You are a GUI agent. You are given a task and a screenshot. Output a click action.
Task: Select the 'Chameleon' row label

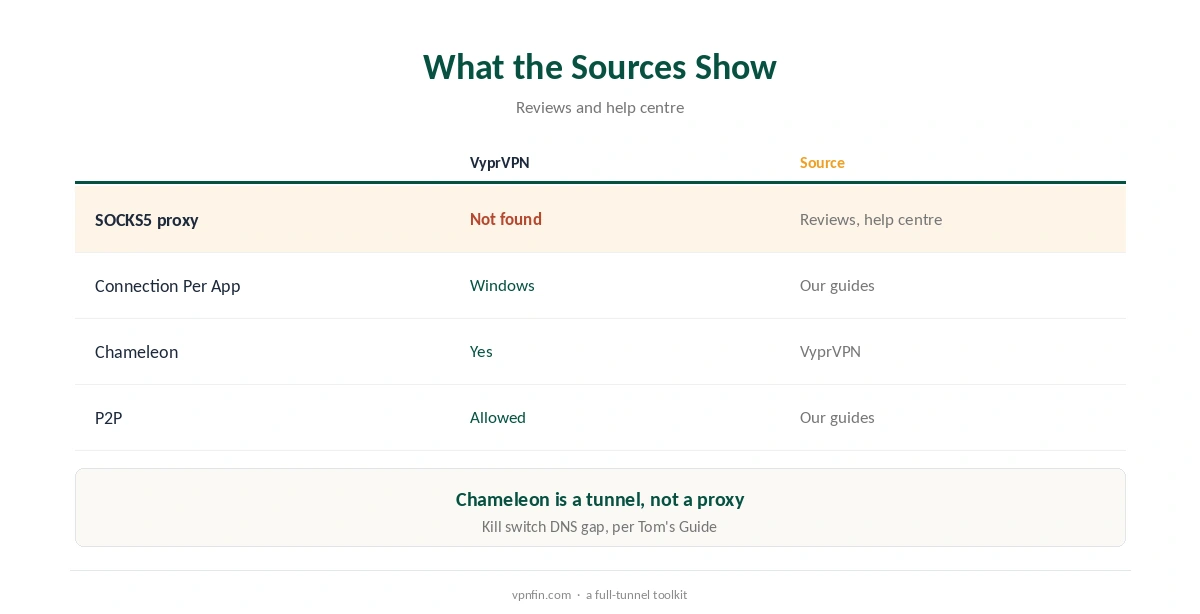[x=136, y=352]
